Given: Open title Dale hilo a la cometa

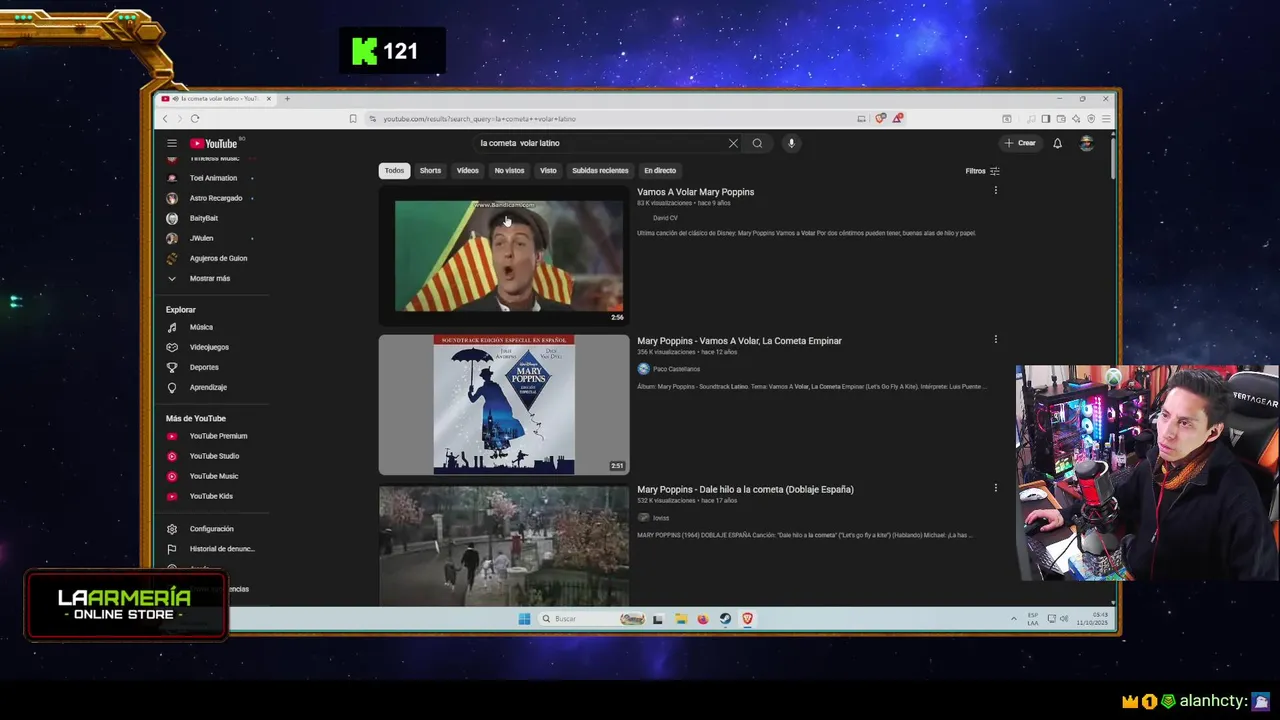Looking at the screenshot, I should click(745, 489).
